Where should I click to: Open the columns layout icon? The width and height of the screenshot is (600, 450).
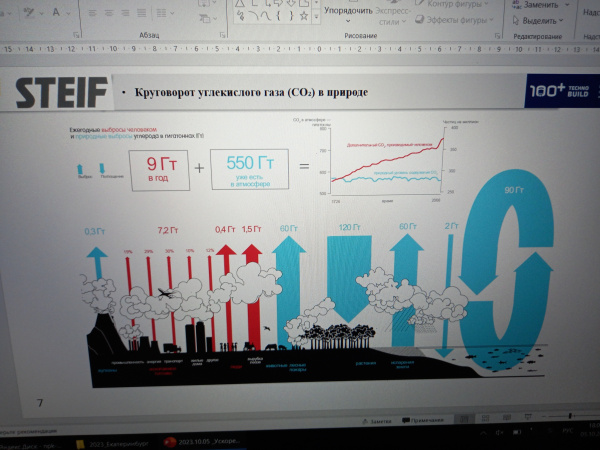[161, 13]
